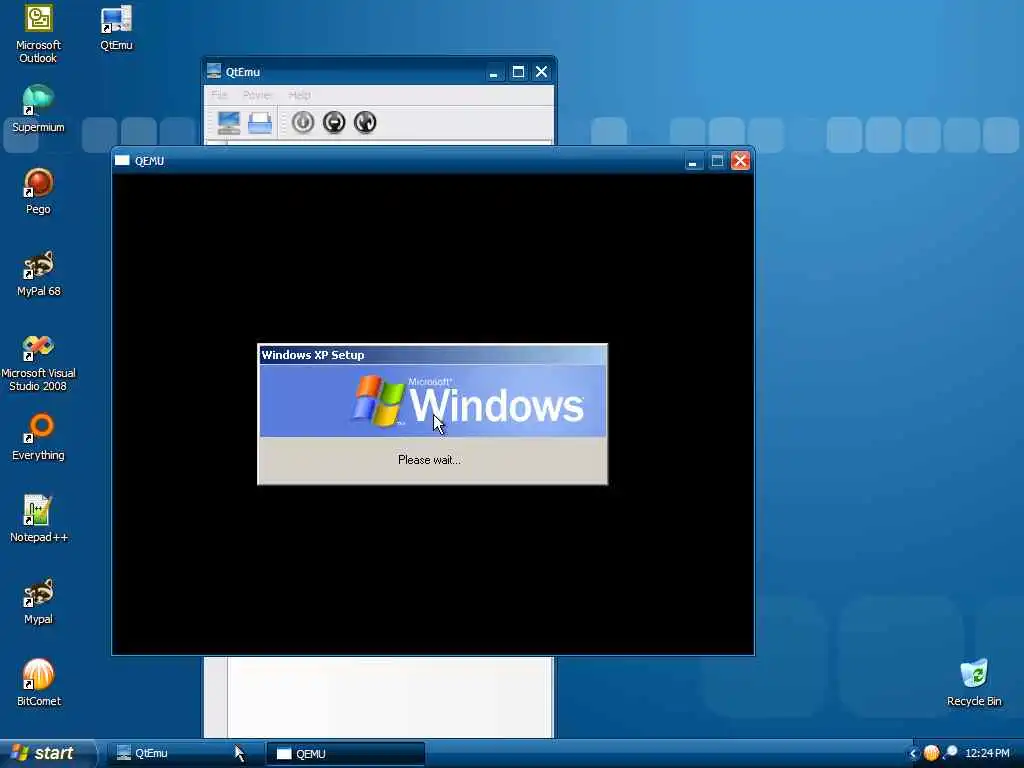
Task: Minimize the QtEmu window
Action: point(494,72)
